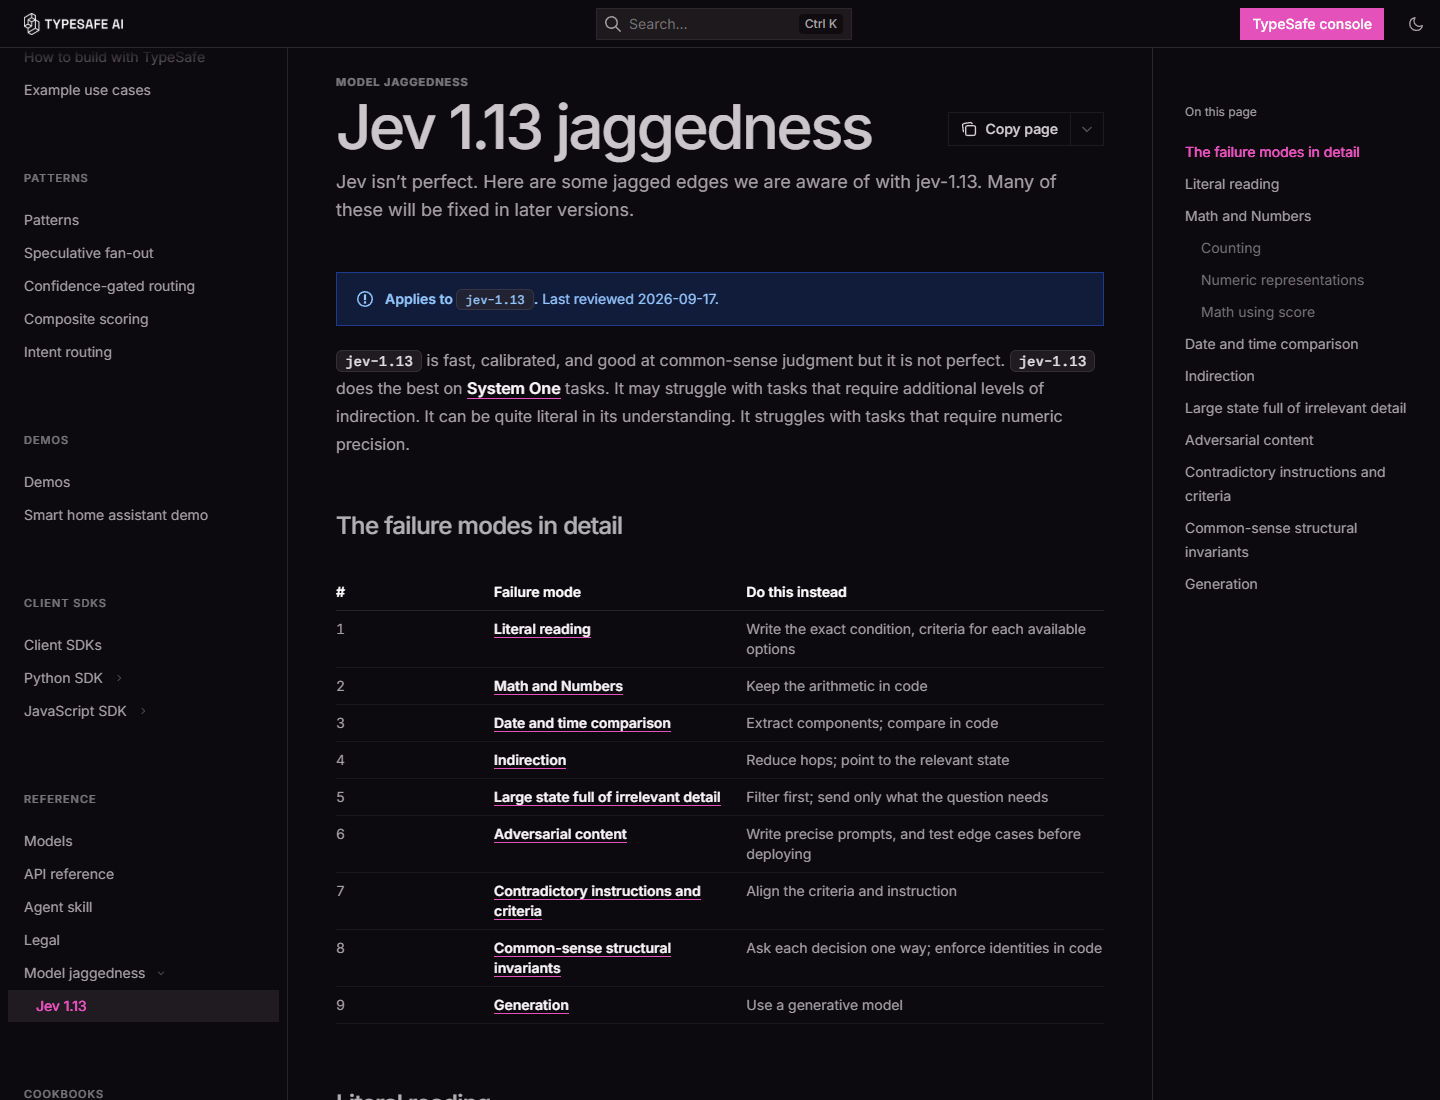Collapse Model jaggedness chevron
This screenshot has height=1100, width=1440.
161,973
